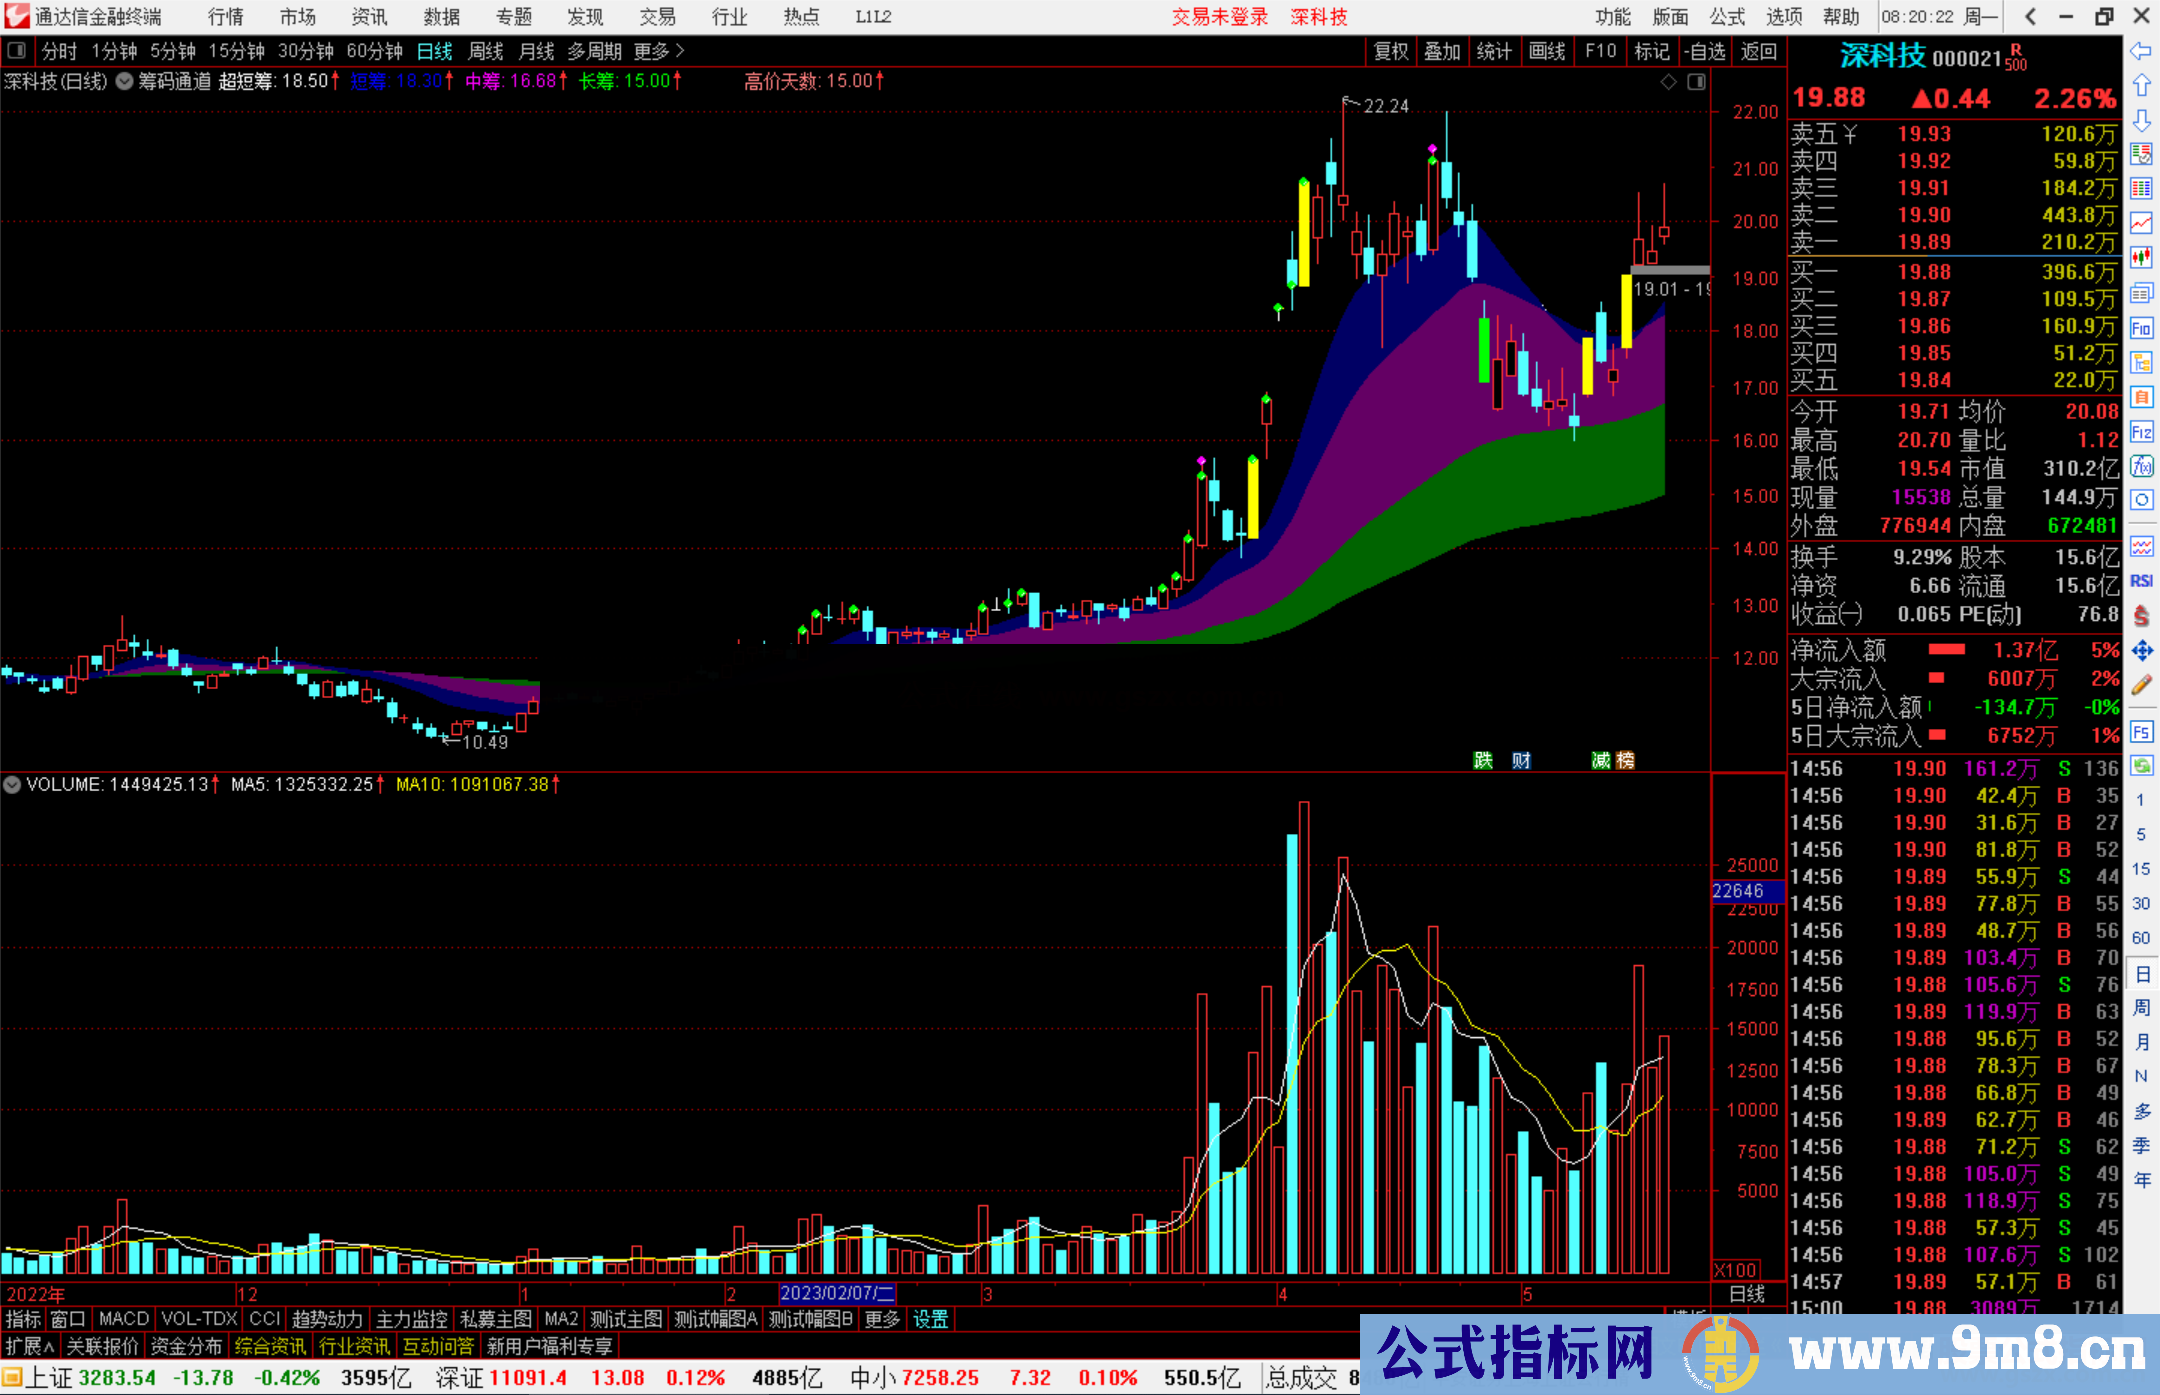Click the 财 badge under the chart
The image size is (2160, 1395).
[1522, 761]
